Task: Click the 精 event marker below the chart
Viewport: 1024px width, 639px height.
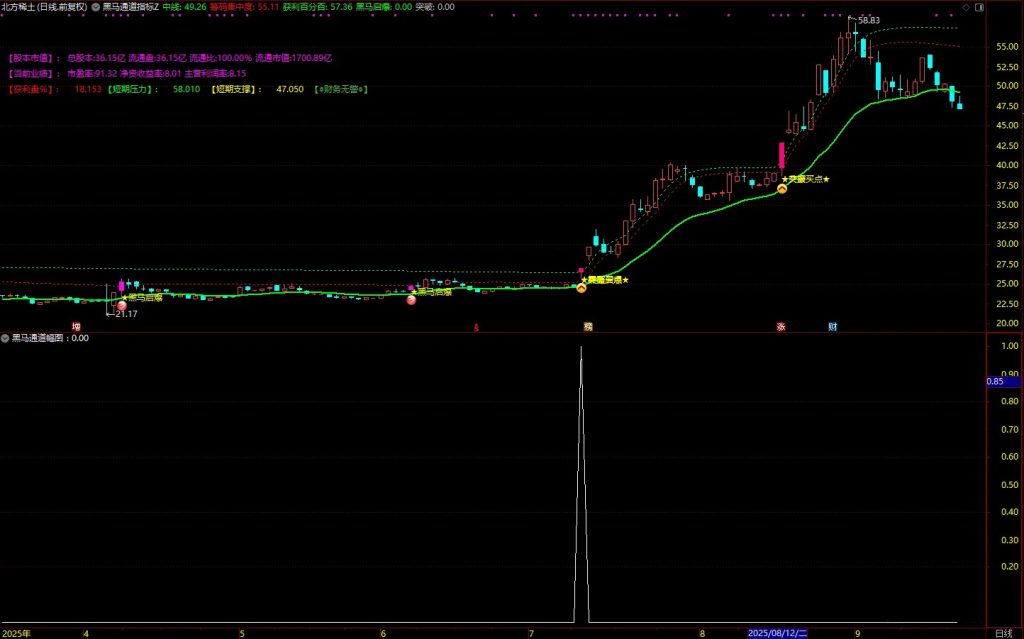Action: [588, 326]
